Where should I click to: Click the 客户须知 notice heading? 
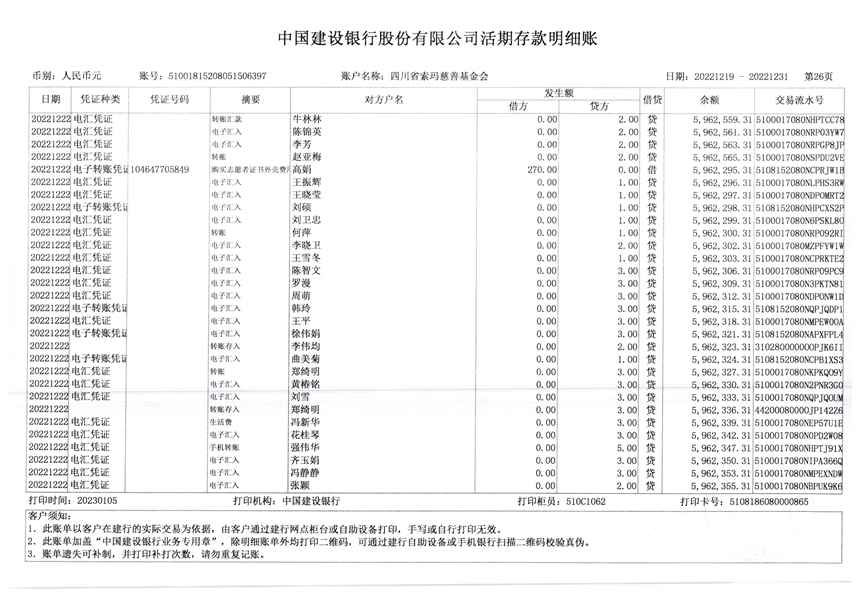(49, 516)
